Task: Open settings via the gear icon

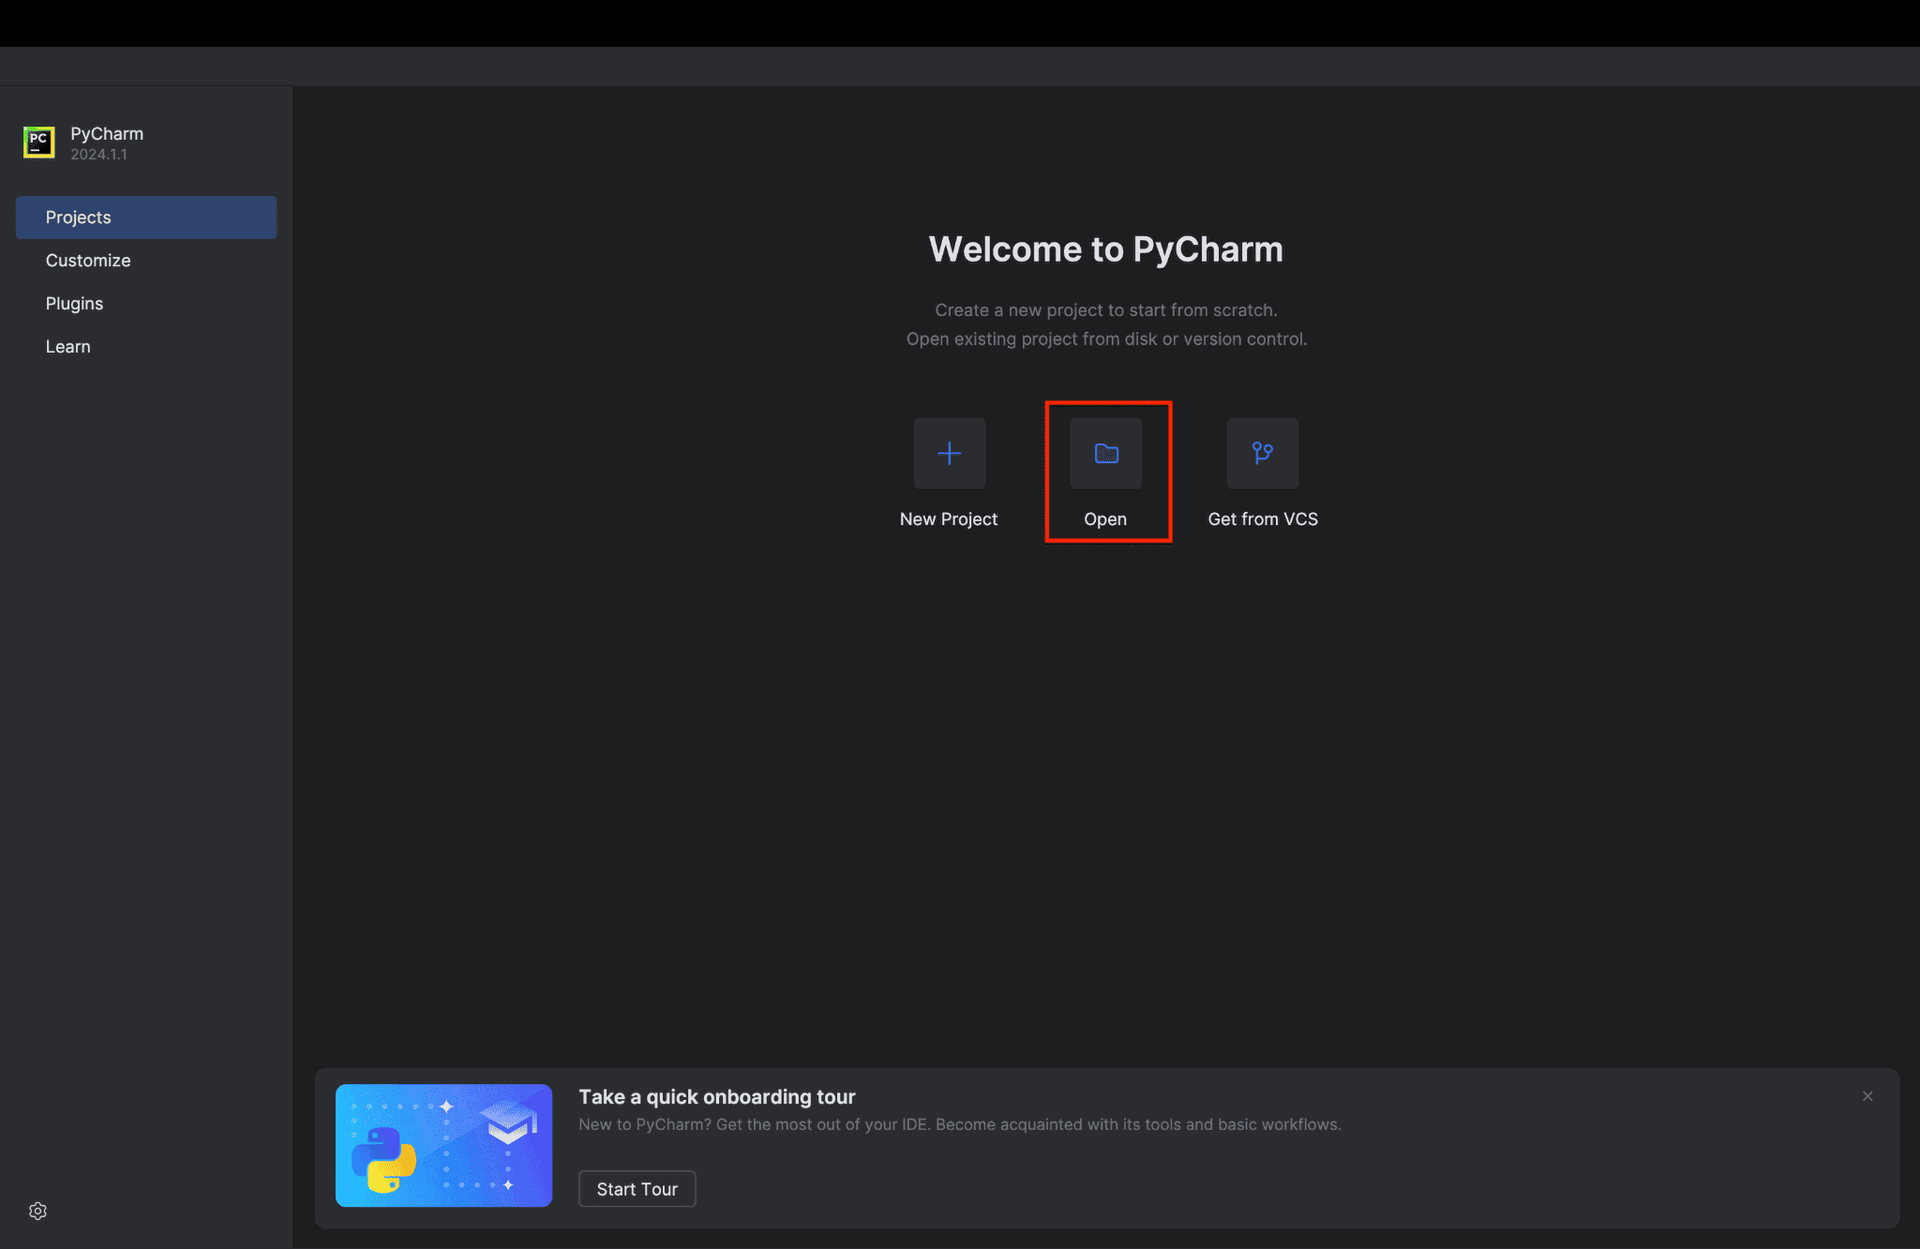Action: [38, 1211]
